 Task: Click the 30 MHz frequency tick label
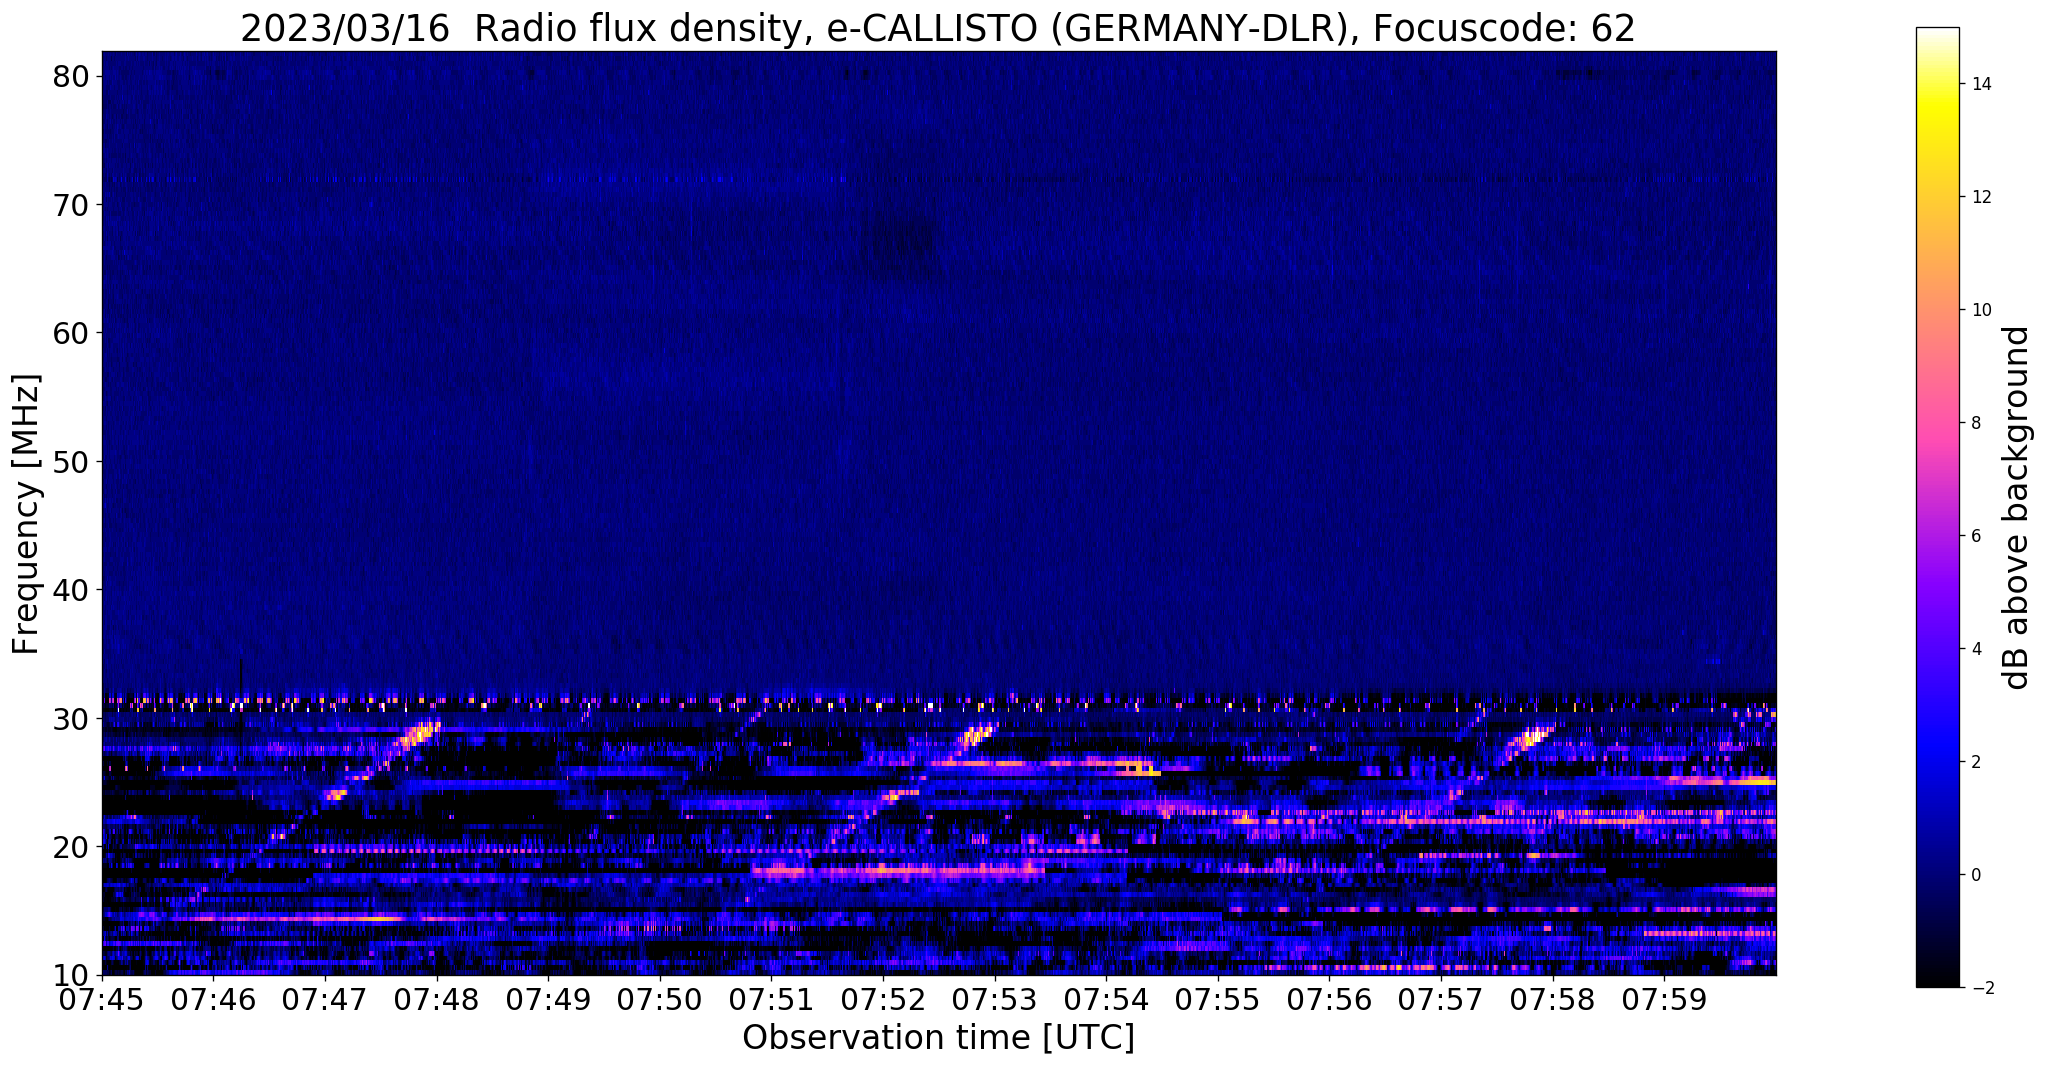tap(72, 719)
